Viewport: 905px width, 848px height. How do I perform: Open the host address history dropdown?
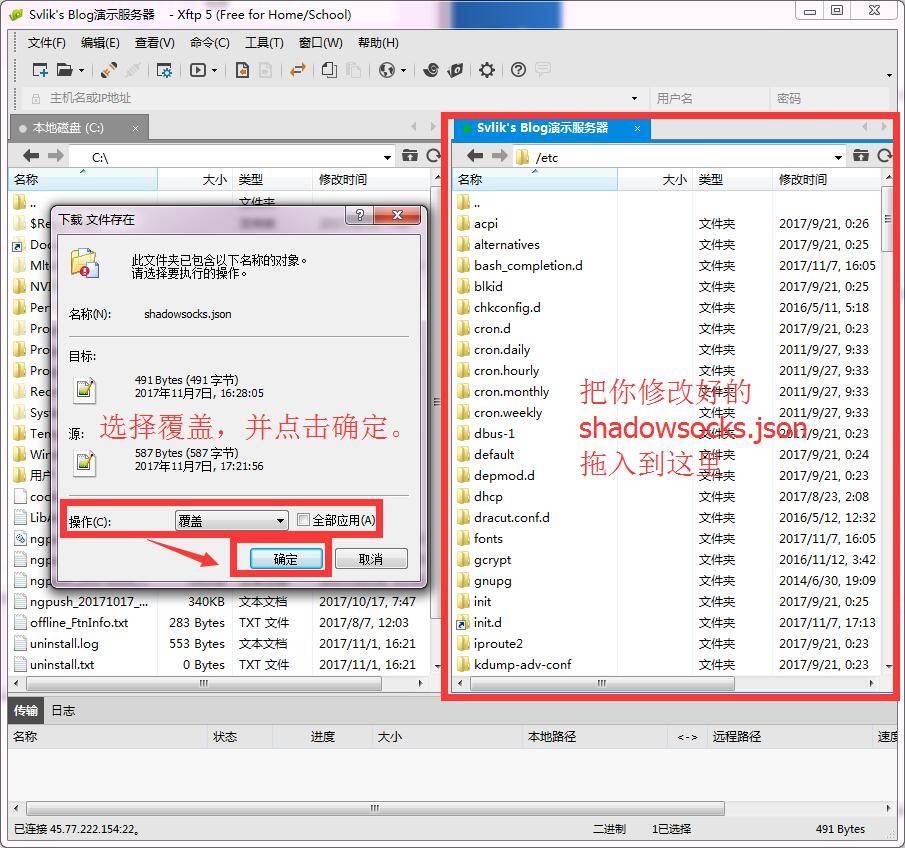coord(634,98)
